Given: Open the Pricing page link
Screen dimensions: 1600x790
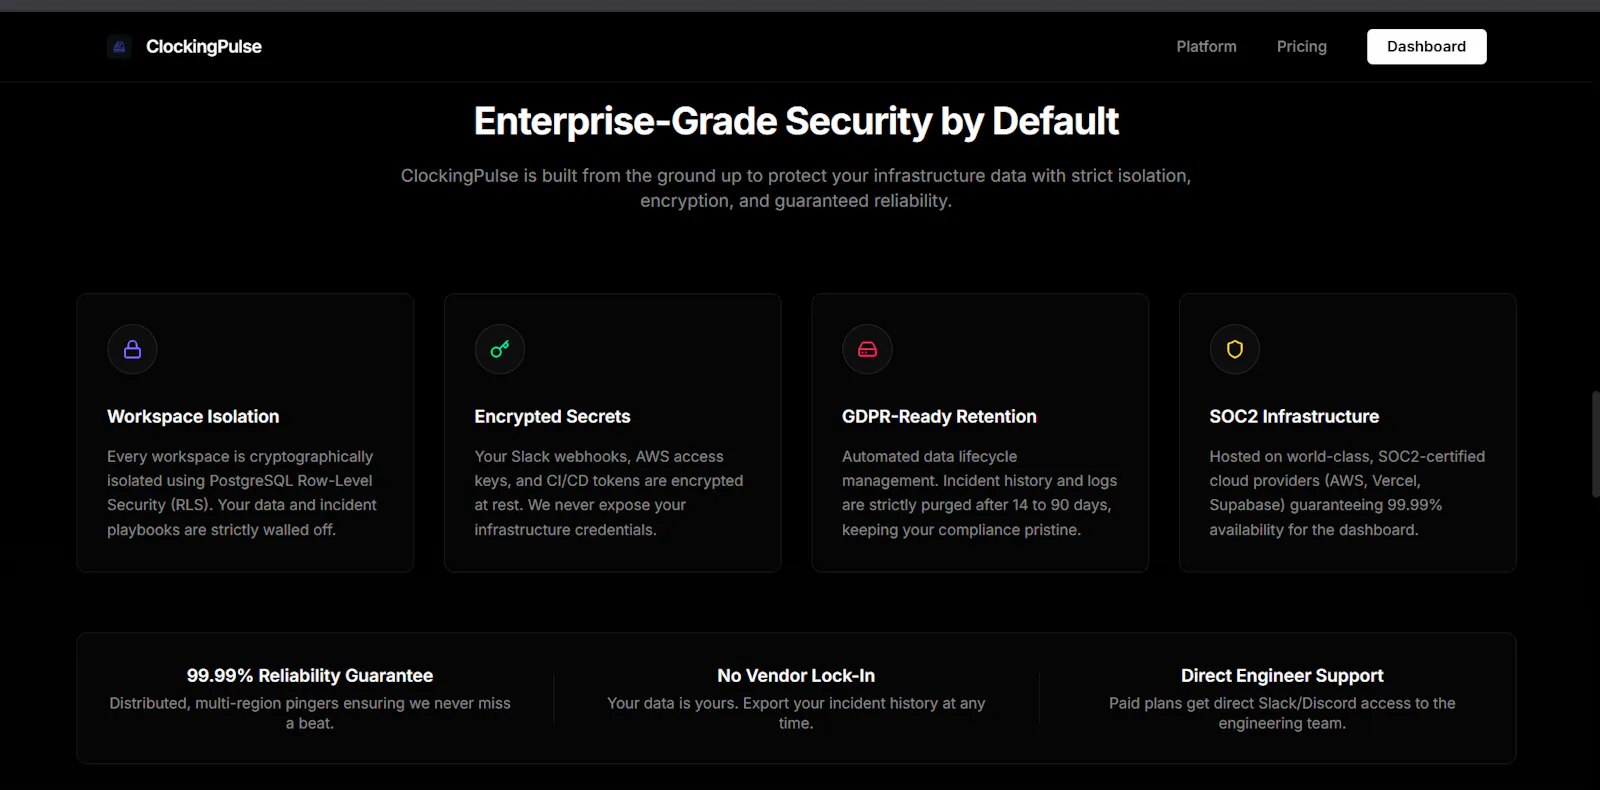Looking at the screenshot, I should 1301,47.
